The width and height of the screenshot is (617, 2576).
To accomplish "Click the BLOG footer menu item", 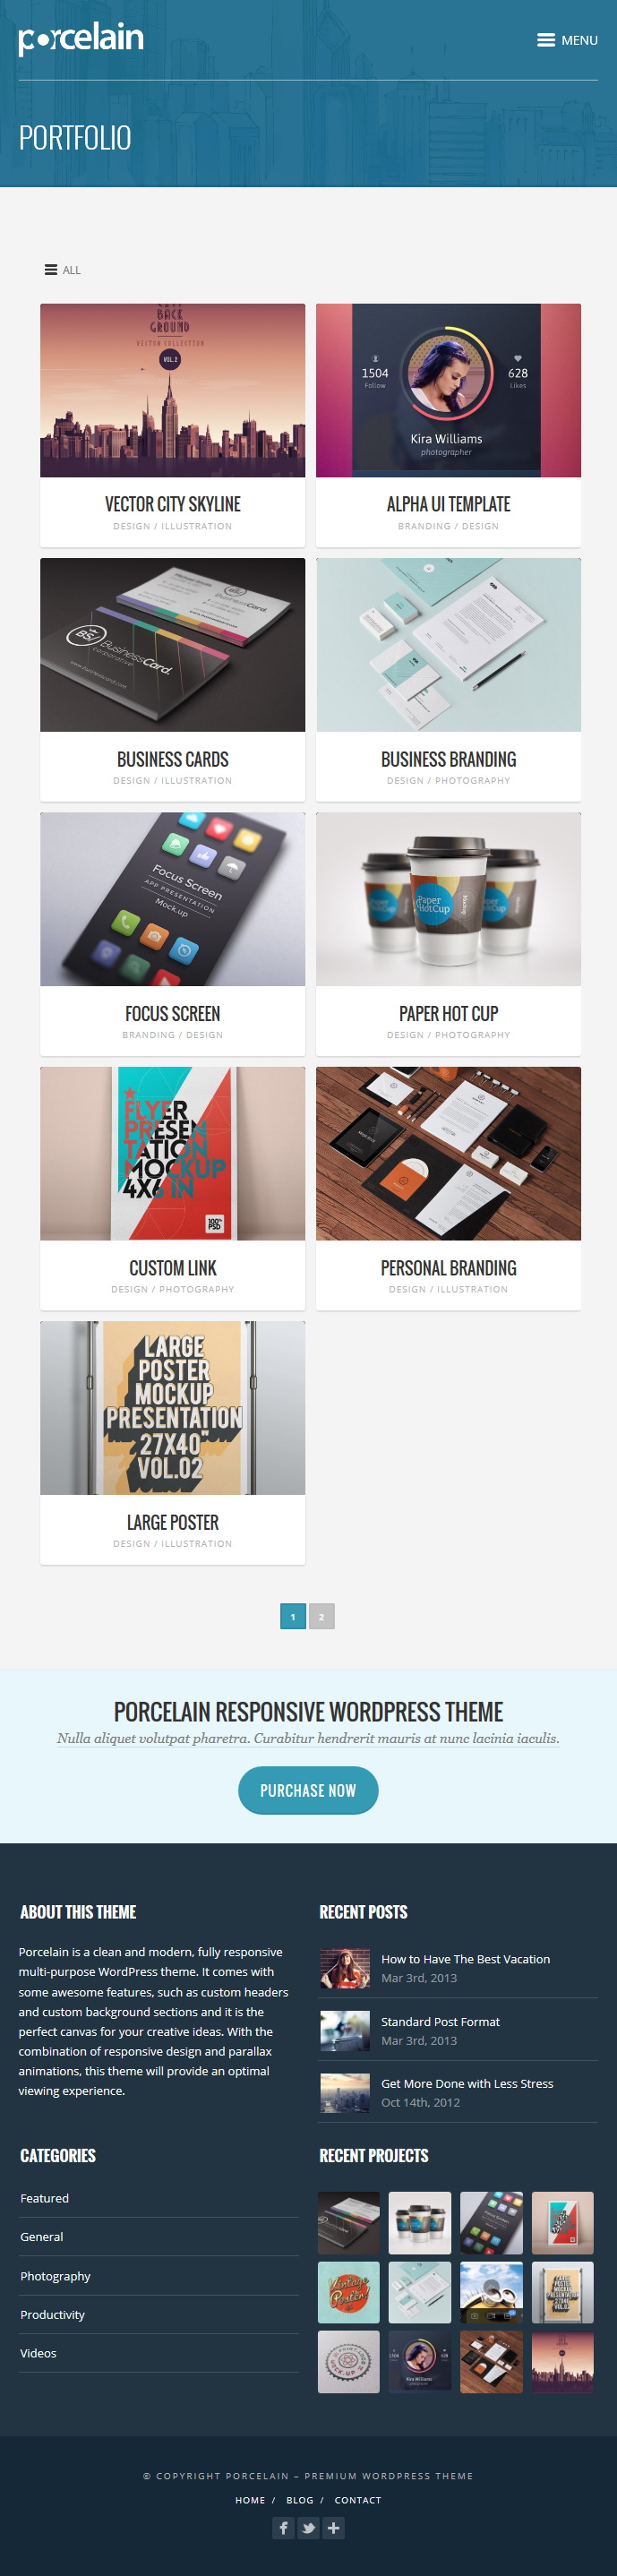I will [299, 2500].
